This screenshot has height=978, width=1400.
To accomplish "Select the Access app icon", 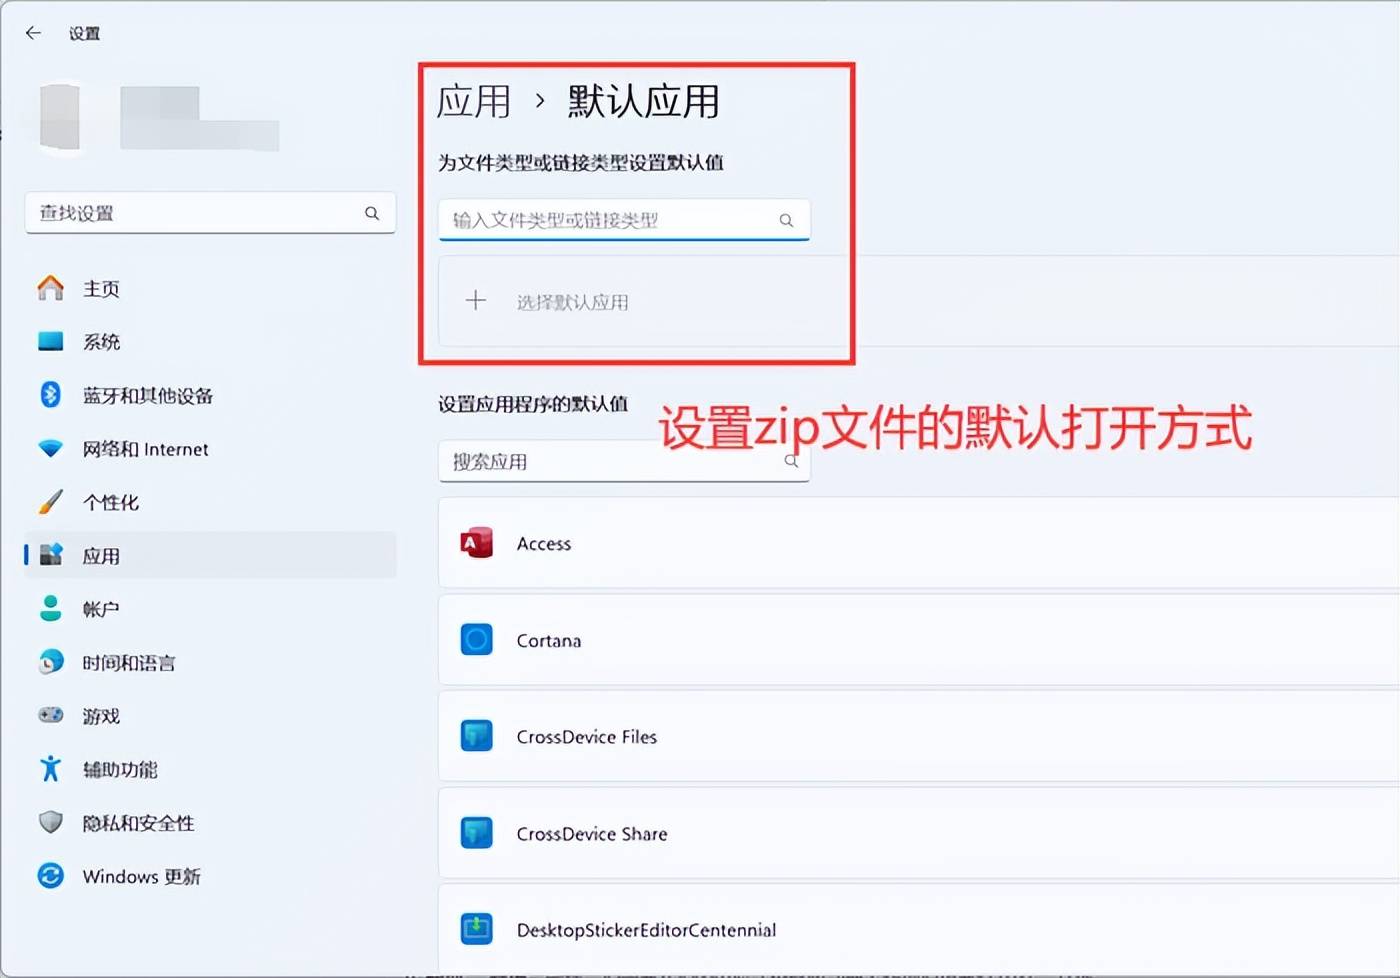I will click(x=476, y=543).
